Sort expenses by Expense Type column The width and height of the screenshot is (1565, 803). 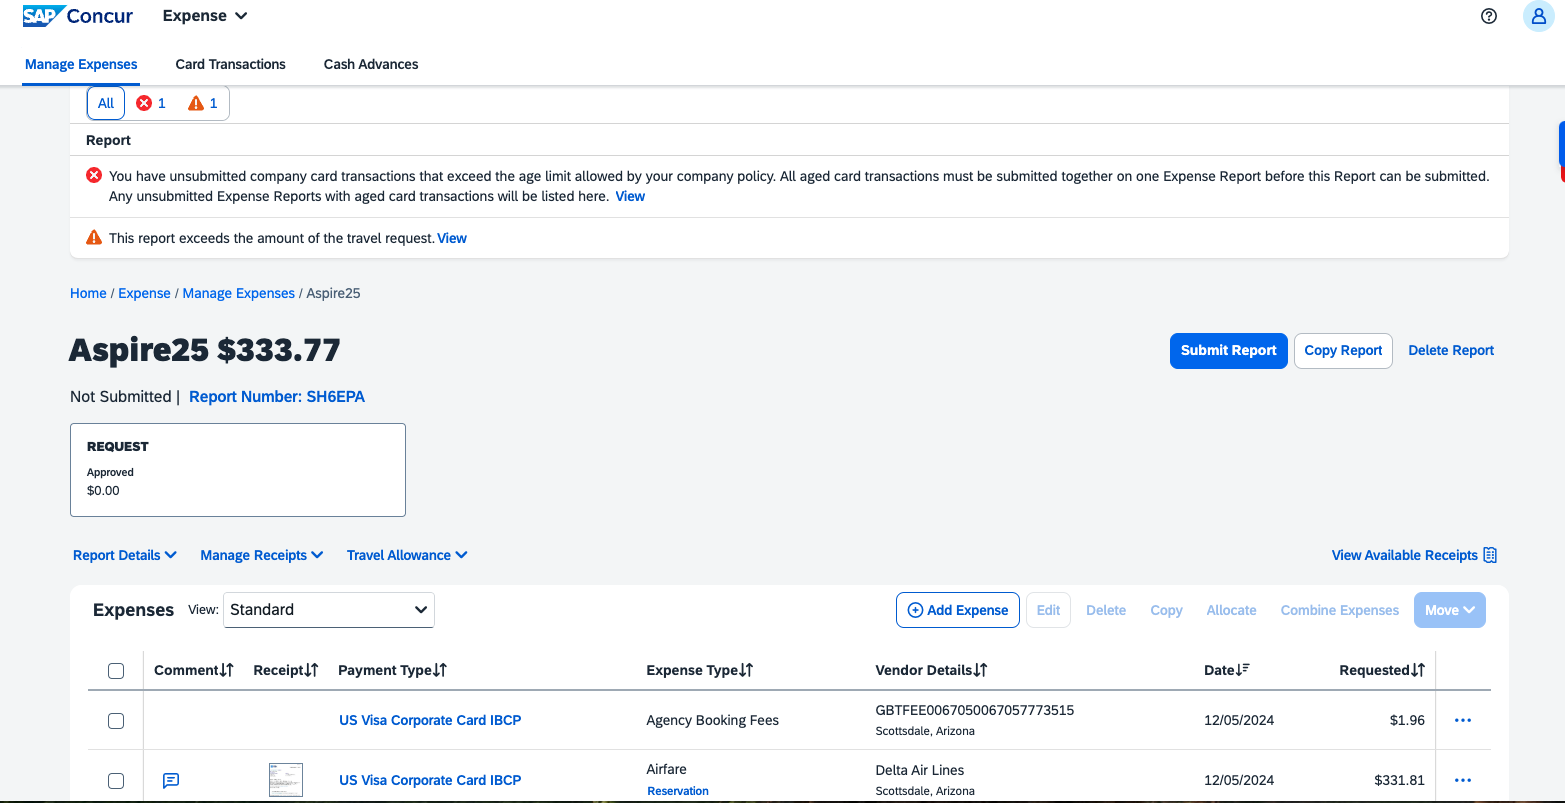700,670
